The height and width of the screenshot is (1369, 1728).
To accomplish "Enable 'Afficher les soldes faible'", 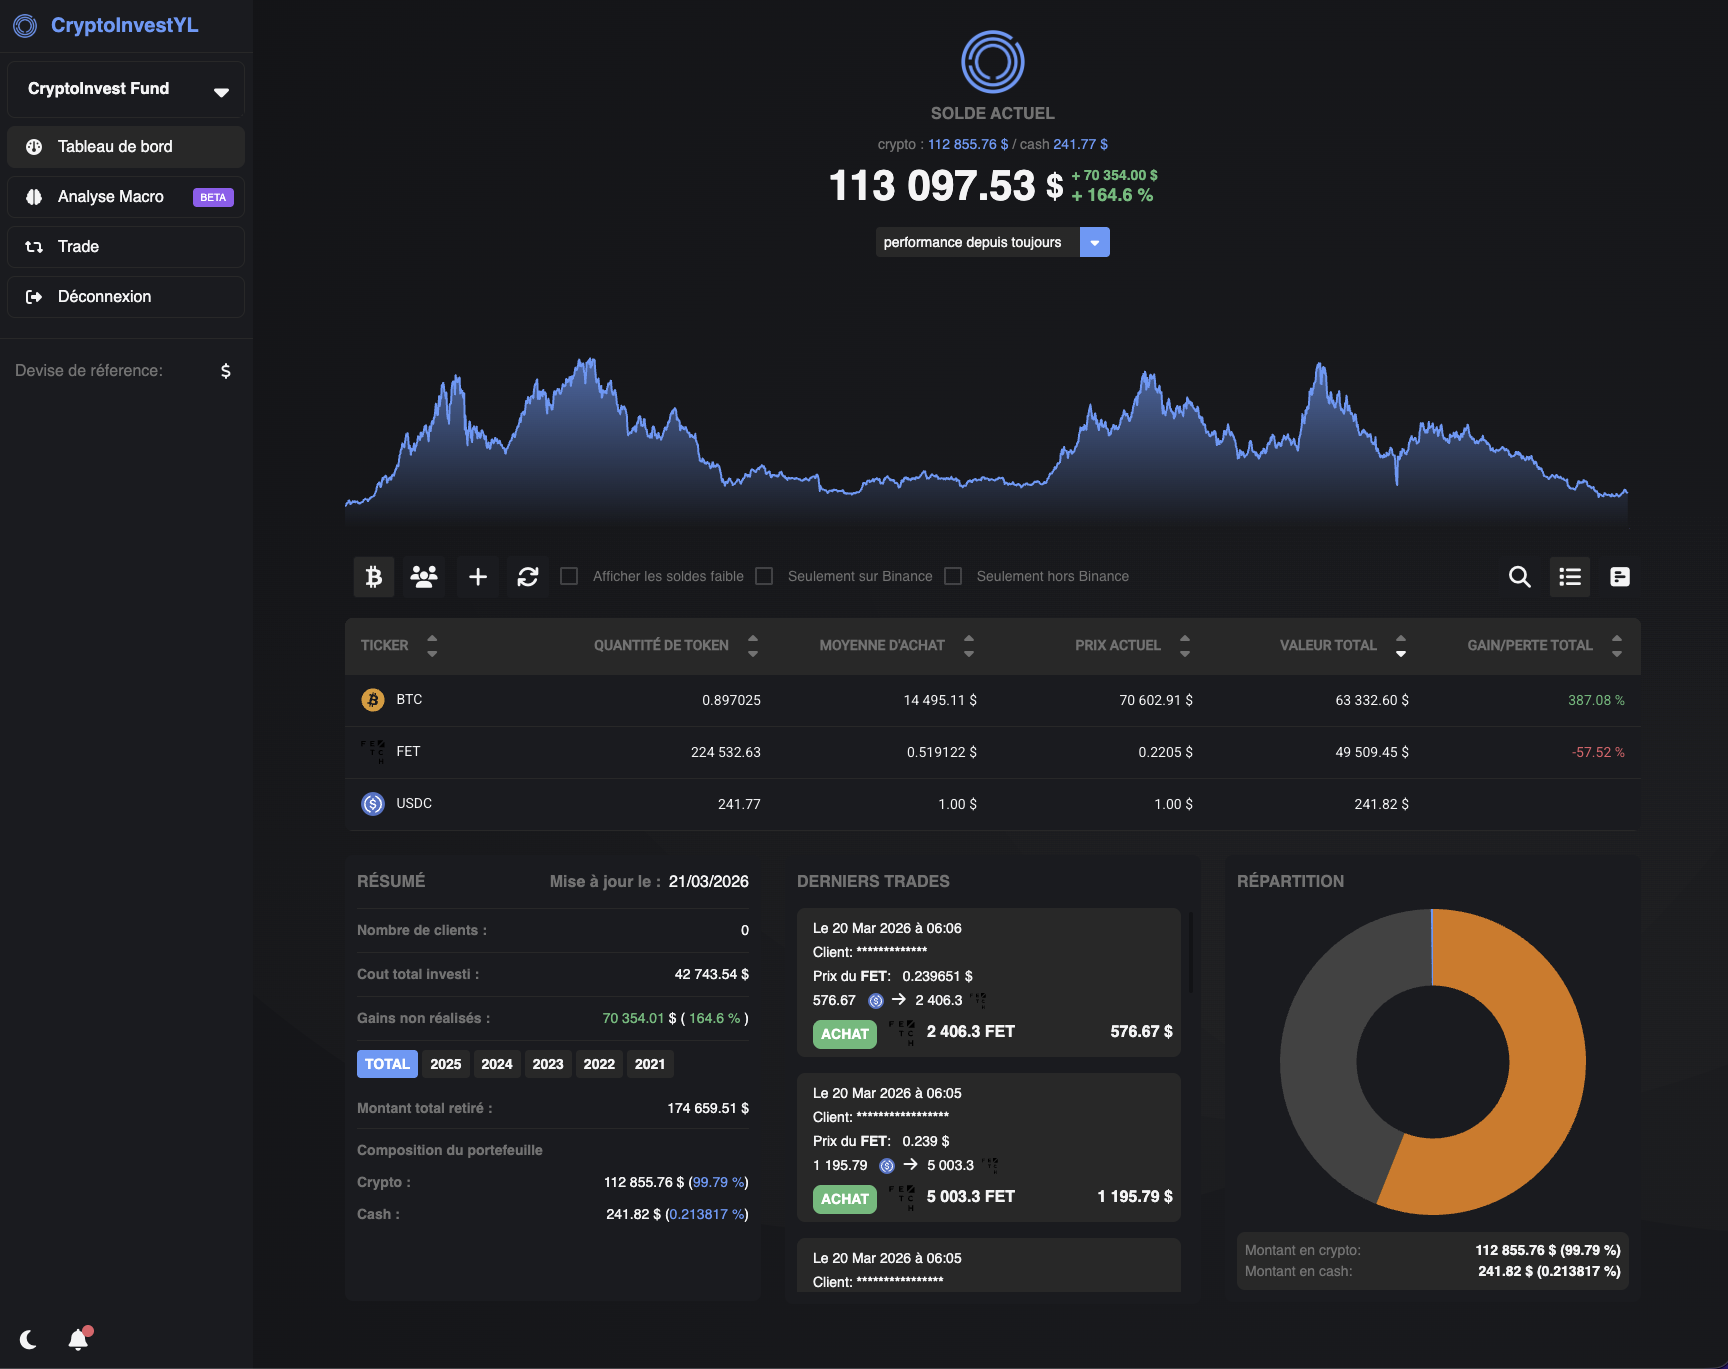I will (x=569, y=576).
